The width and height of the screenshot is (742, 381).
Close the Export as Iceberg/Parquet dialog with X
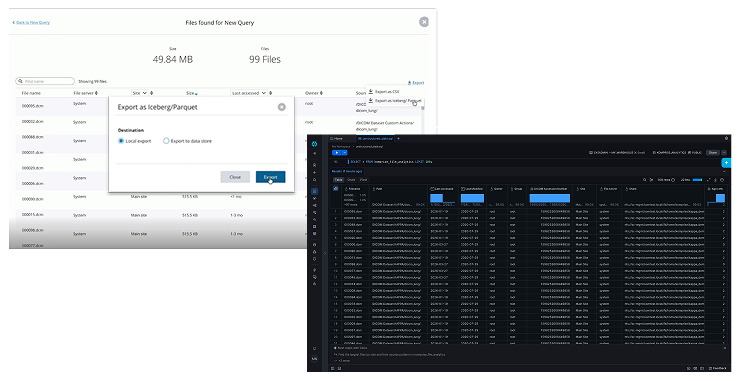pyautogui.click(x=282, y=107)
